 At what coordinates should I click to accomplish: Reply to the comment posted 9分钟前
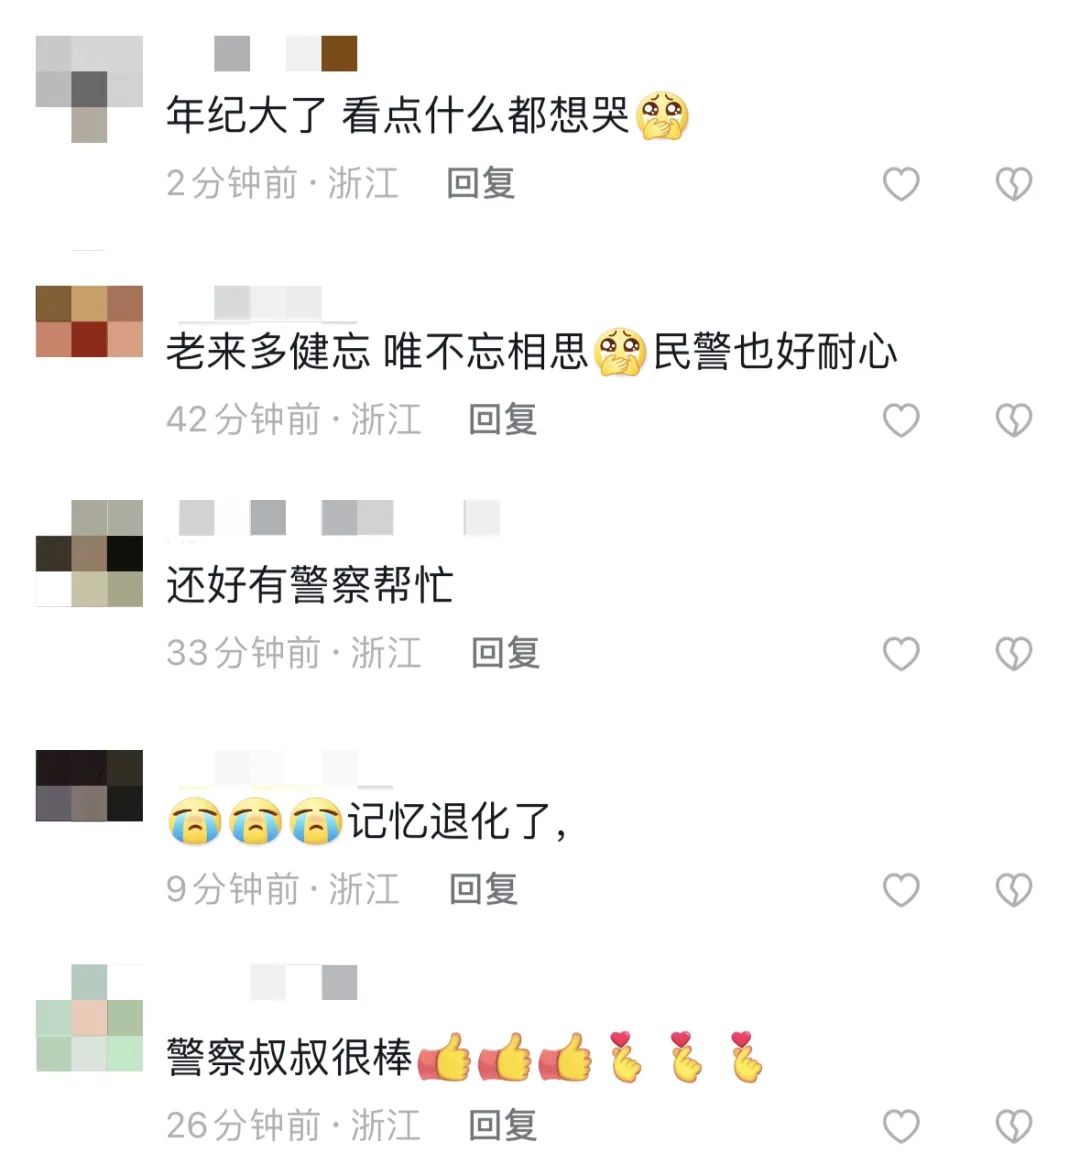click(483, 889)
